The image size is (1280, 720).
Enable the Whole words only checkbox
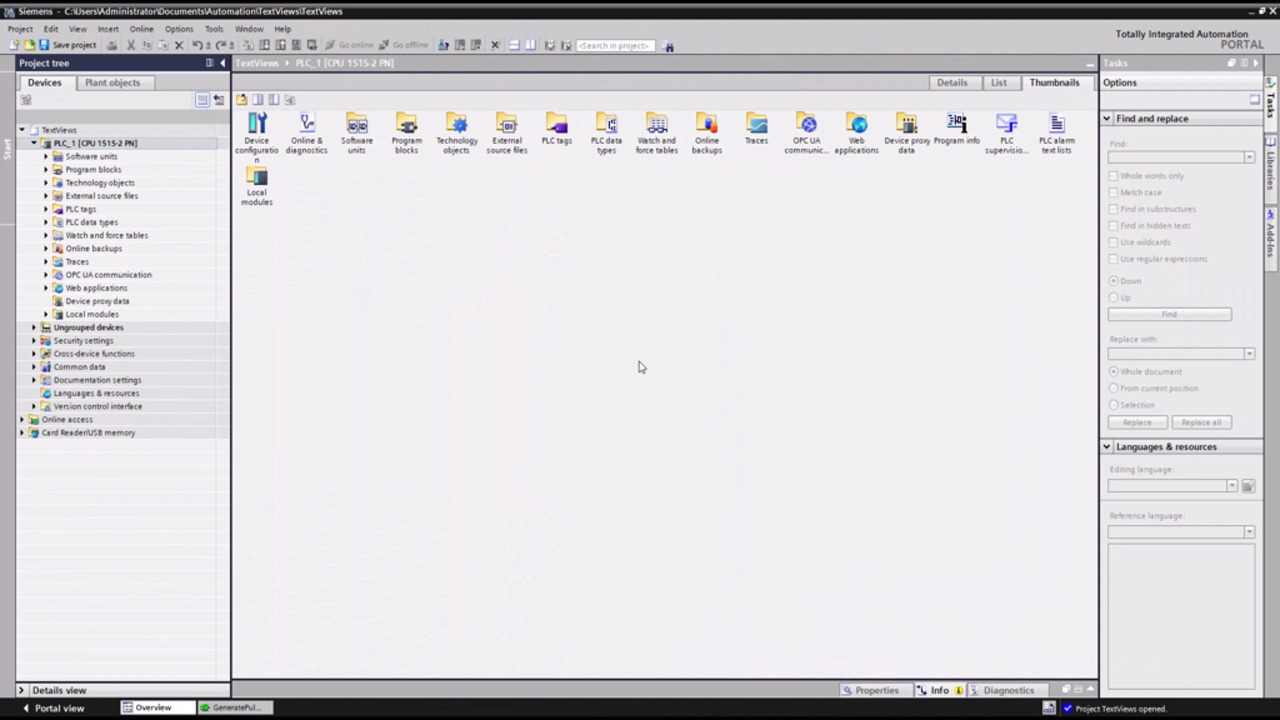(1113, 176)
